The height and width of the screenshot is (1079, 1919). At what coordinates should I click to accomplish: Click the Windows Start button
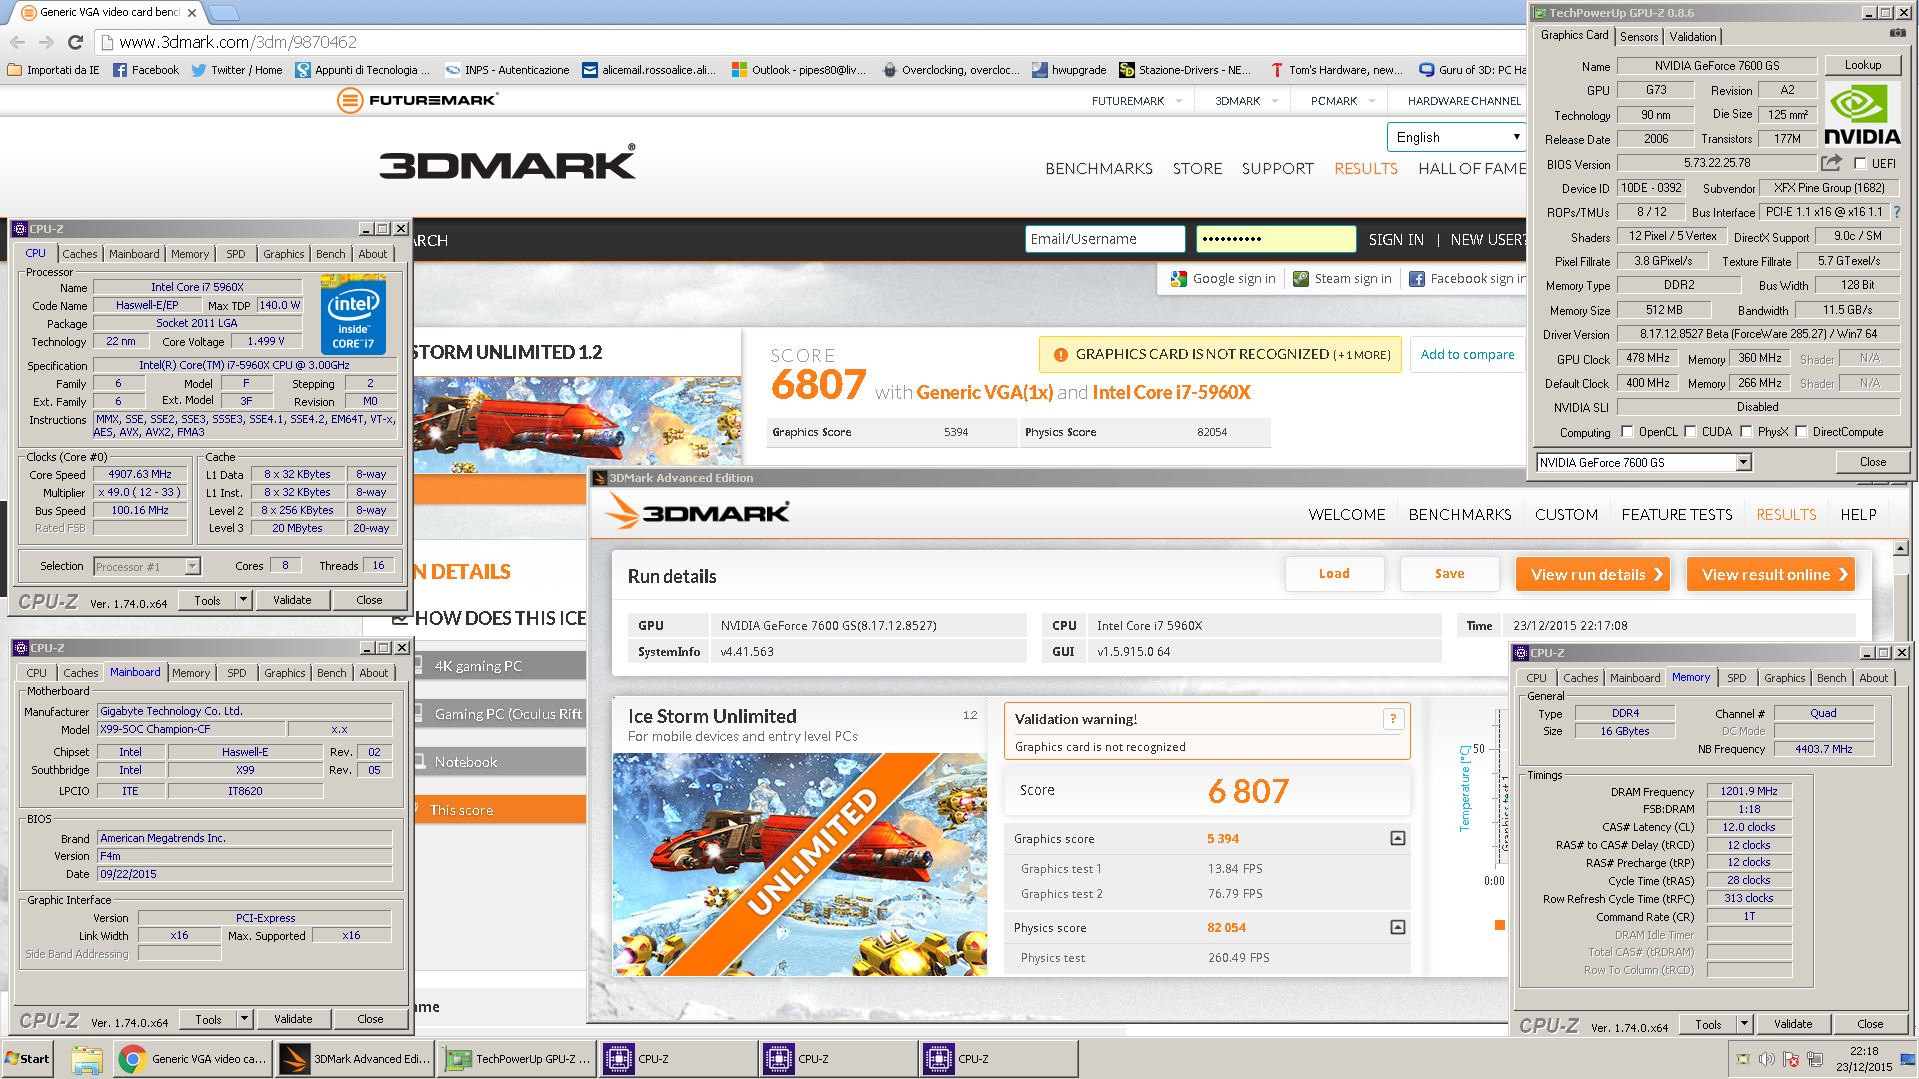(28, 1059)
